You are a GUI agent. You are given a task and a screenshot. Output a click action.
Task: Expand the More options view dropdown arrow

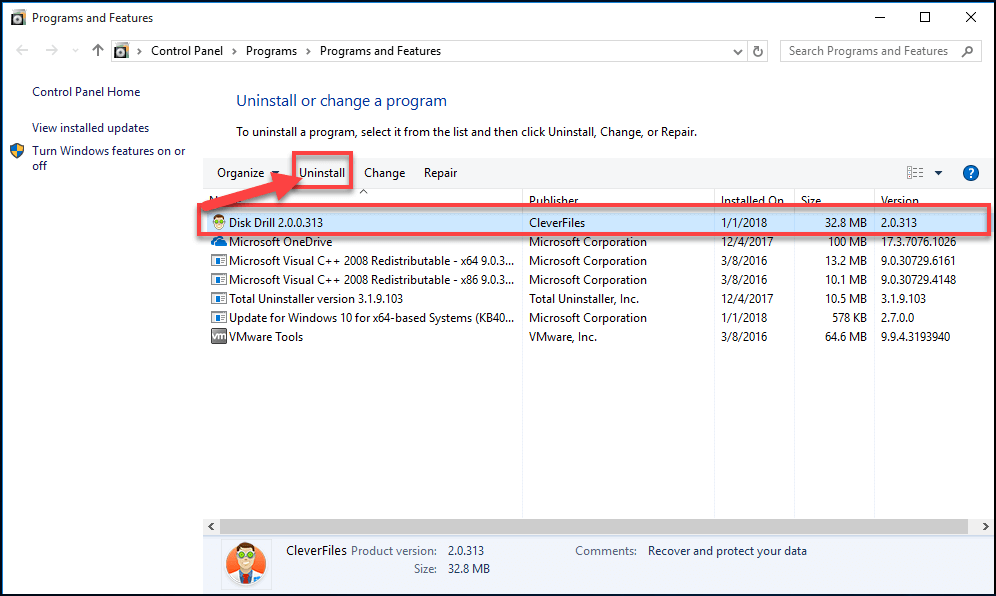[x=938, y=173]
